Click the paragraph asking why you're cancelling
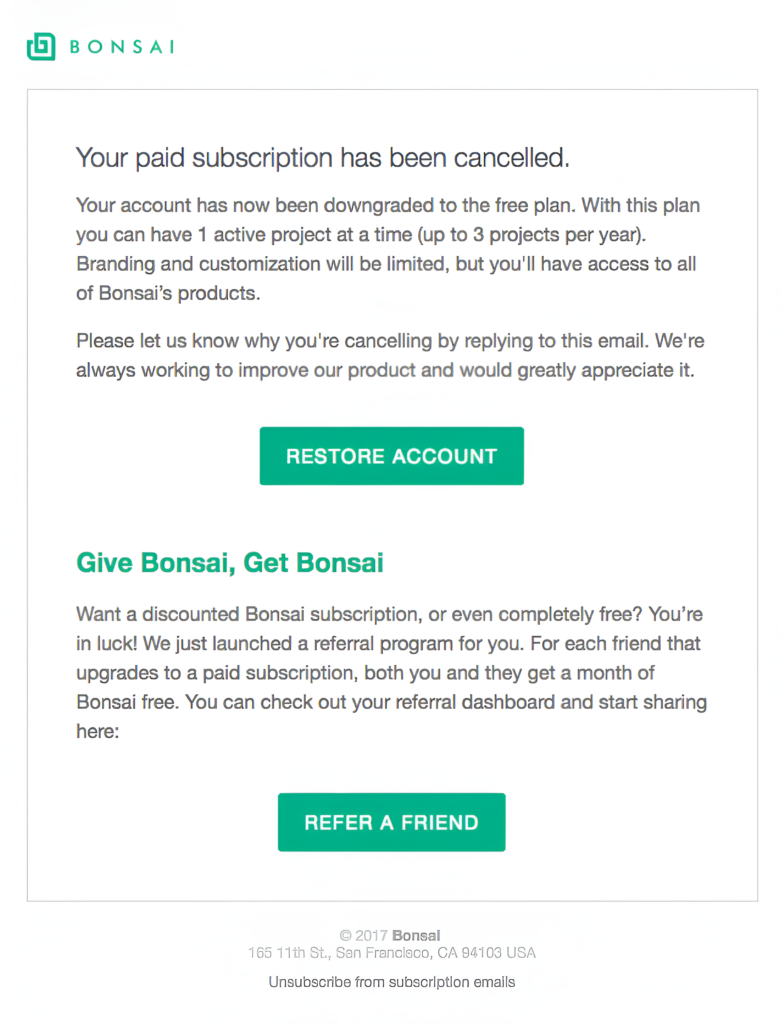The width and height of the screenshot is (784, 1024). click(390, 355)
